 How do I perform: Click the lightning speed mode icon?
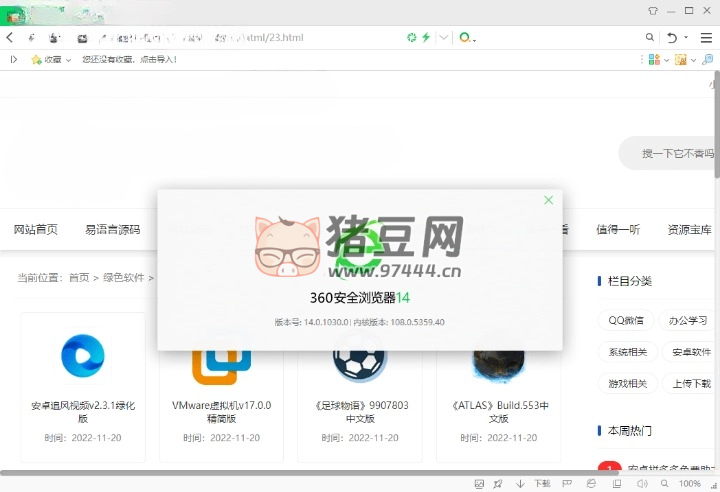427,38
